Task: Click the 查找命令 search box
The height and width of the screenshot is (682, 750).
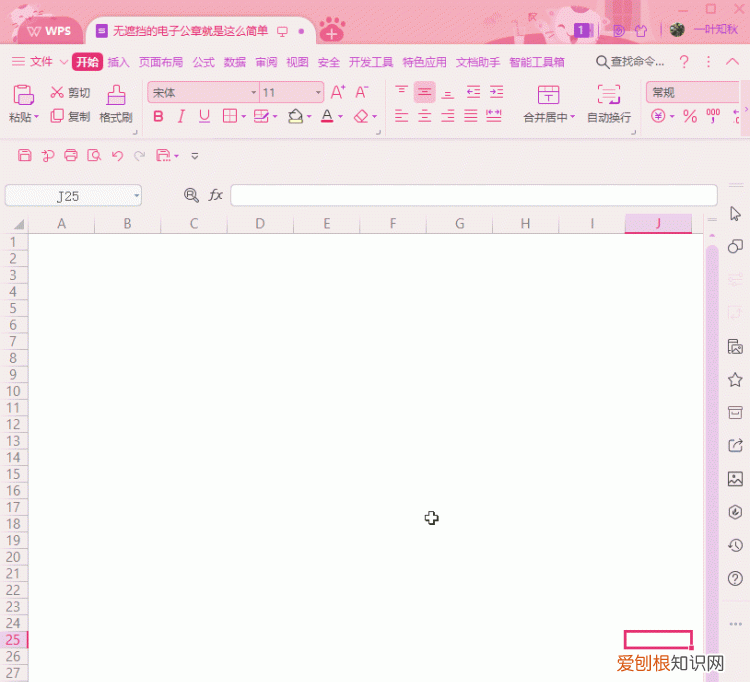Action: [630, 62]
